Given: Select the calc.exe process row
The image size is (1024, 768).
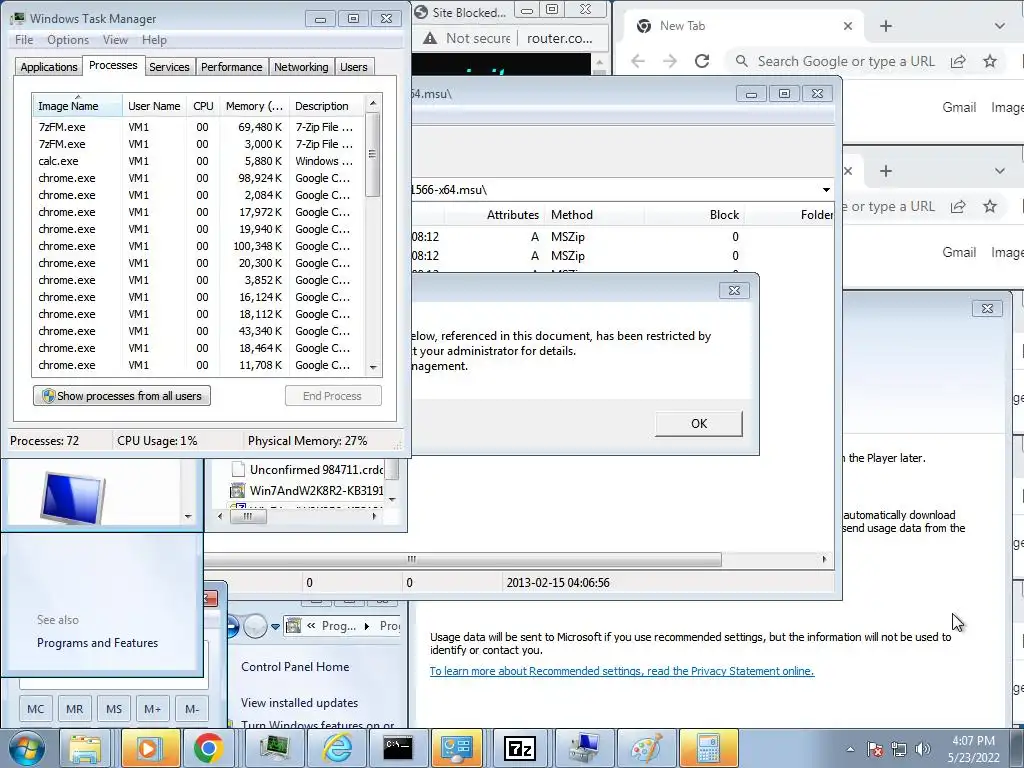Looking at the screenshot, I should pos(199,161).
